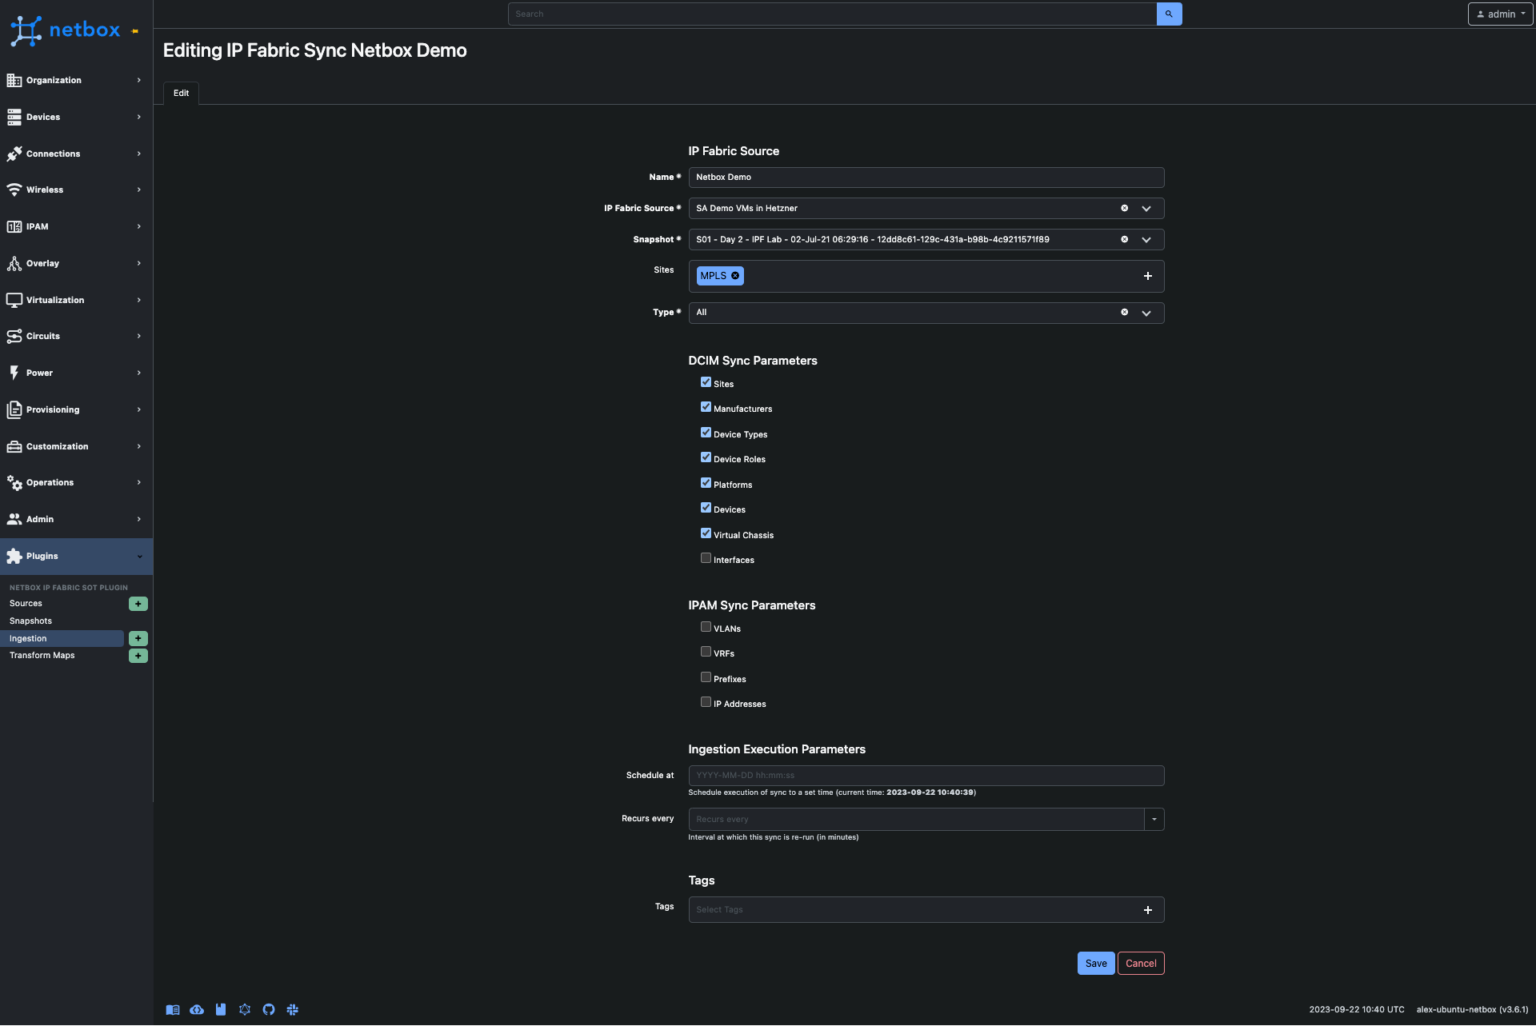
Task: Open the GitHub icon in the footer
Action: (x=269, y=1009)
